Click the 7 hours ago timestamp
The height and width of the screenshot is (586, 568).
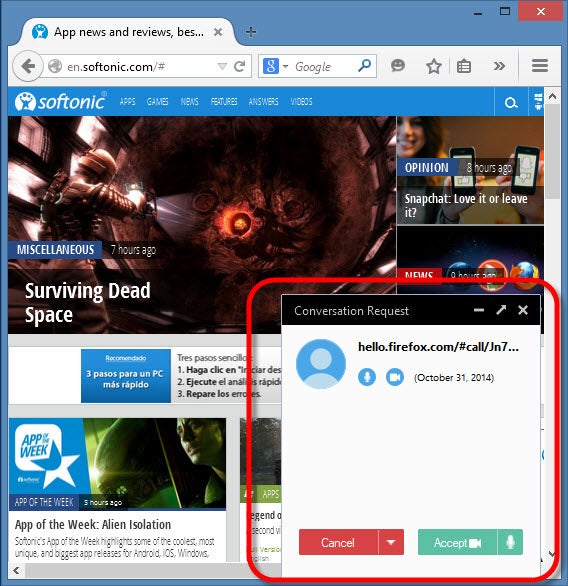[x=133, y=250]
